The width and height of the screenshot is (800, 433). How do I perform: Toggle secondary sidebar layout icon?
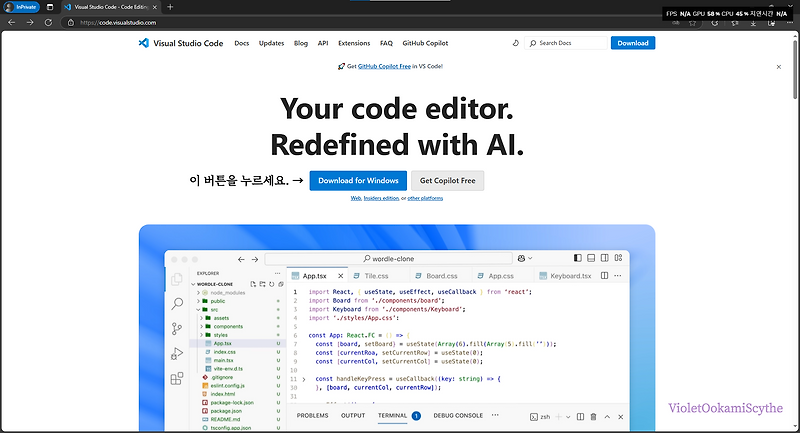605,258
